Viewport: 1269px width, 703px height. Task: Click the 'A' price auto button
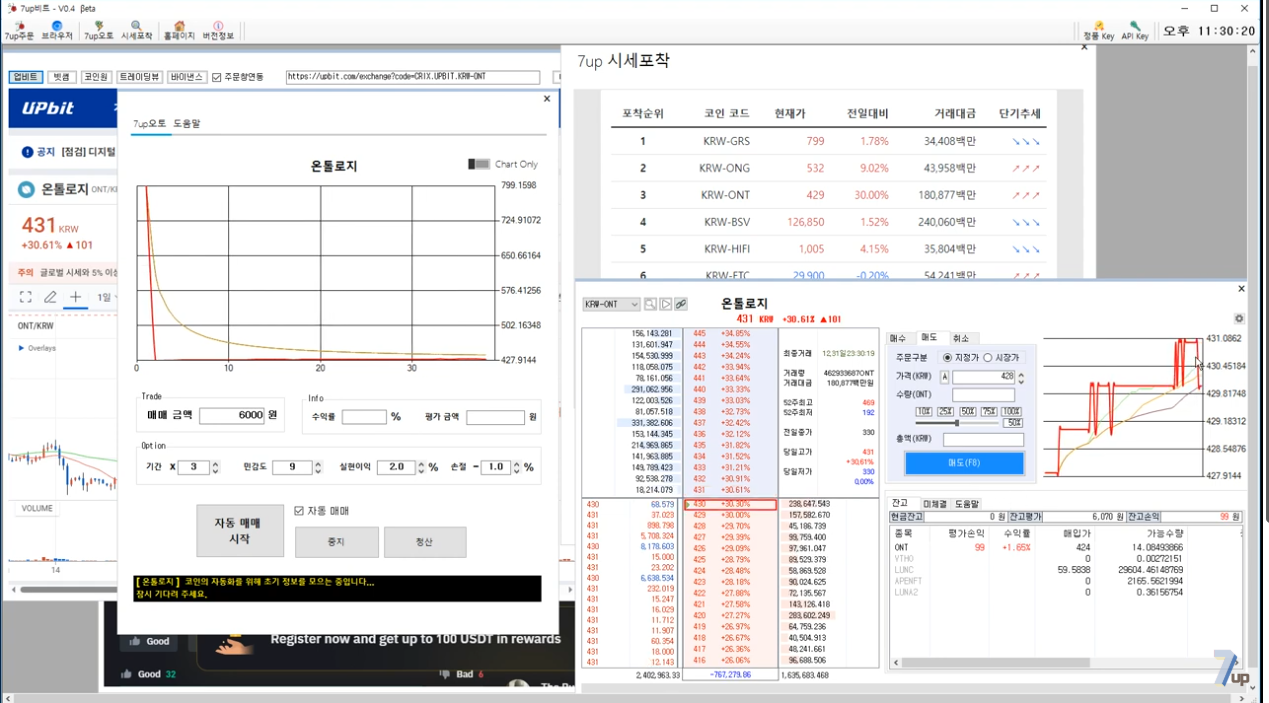(945, 377)
